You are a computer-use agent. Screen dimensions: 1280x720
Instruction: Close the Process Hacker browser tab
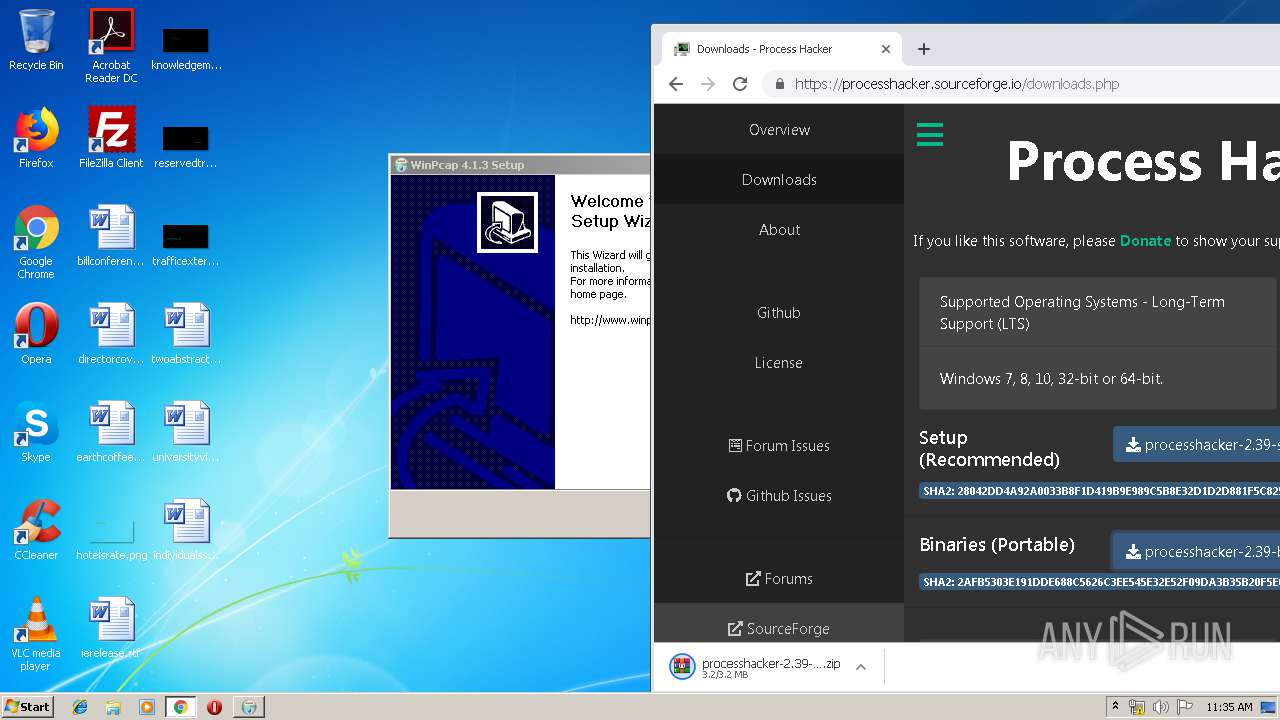click(885, 49)
